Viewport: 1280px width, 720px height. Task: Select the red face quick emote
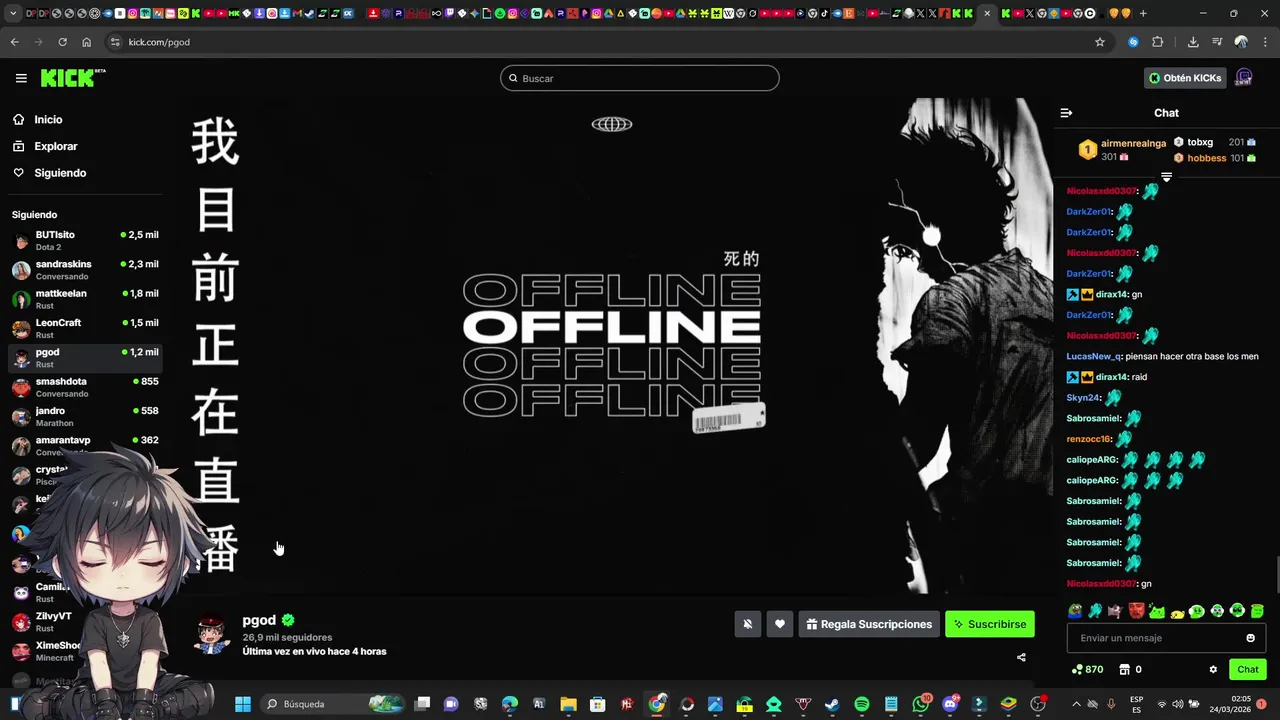1136,611
